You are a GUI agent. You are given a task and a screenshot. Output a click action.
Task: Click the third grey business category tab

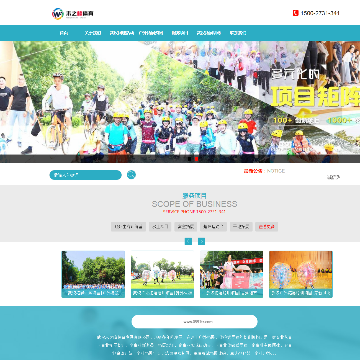[x=185, y=227]
